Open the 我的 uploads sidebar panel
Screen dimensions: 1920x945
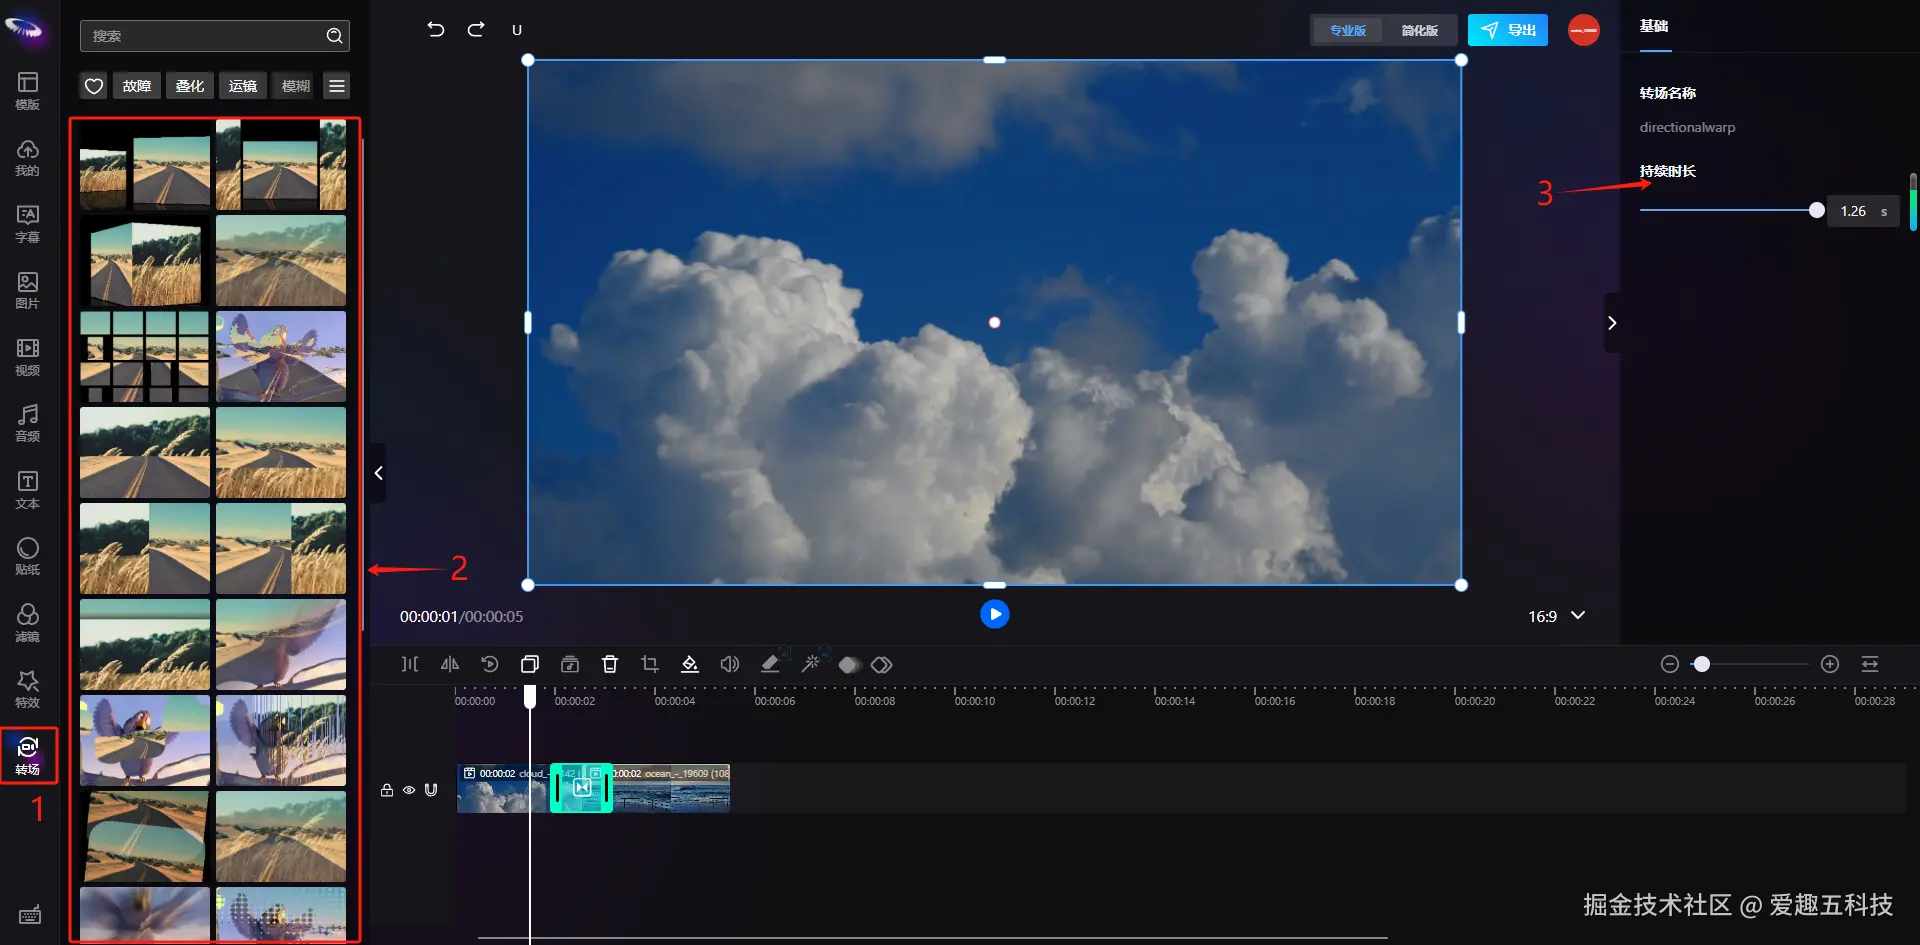28,157
